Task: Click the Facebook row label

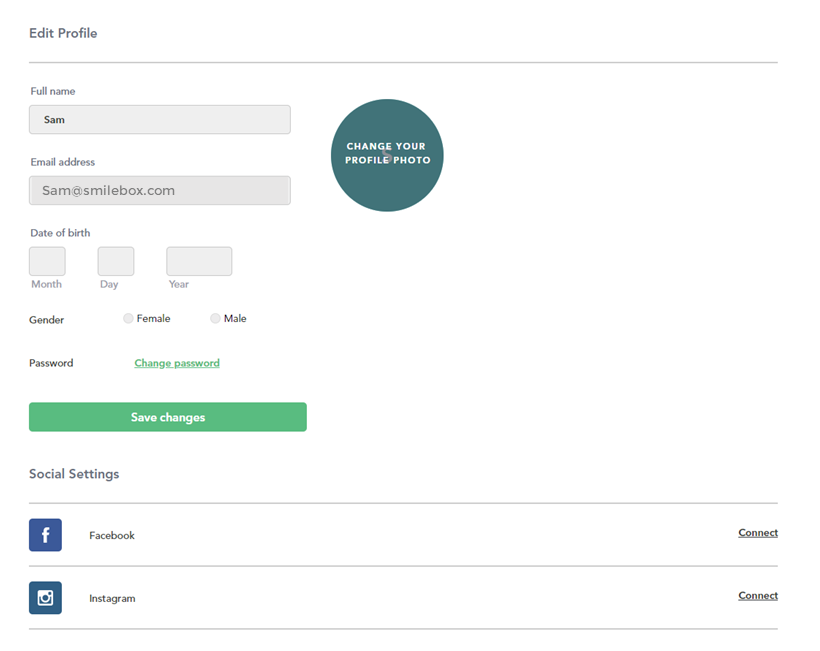Action: (112, 535)
